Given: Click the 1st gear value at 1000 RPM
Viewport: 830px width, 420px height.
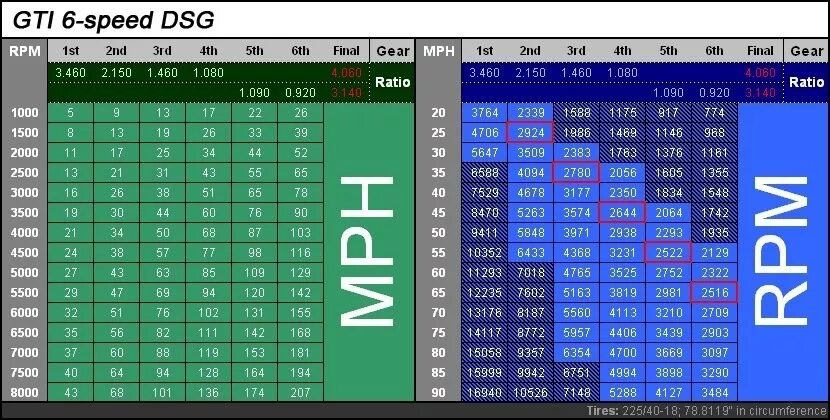Looking at the screenshot, I should point(70,113).
